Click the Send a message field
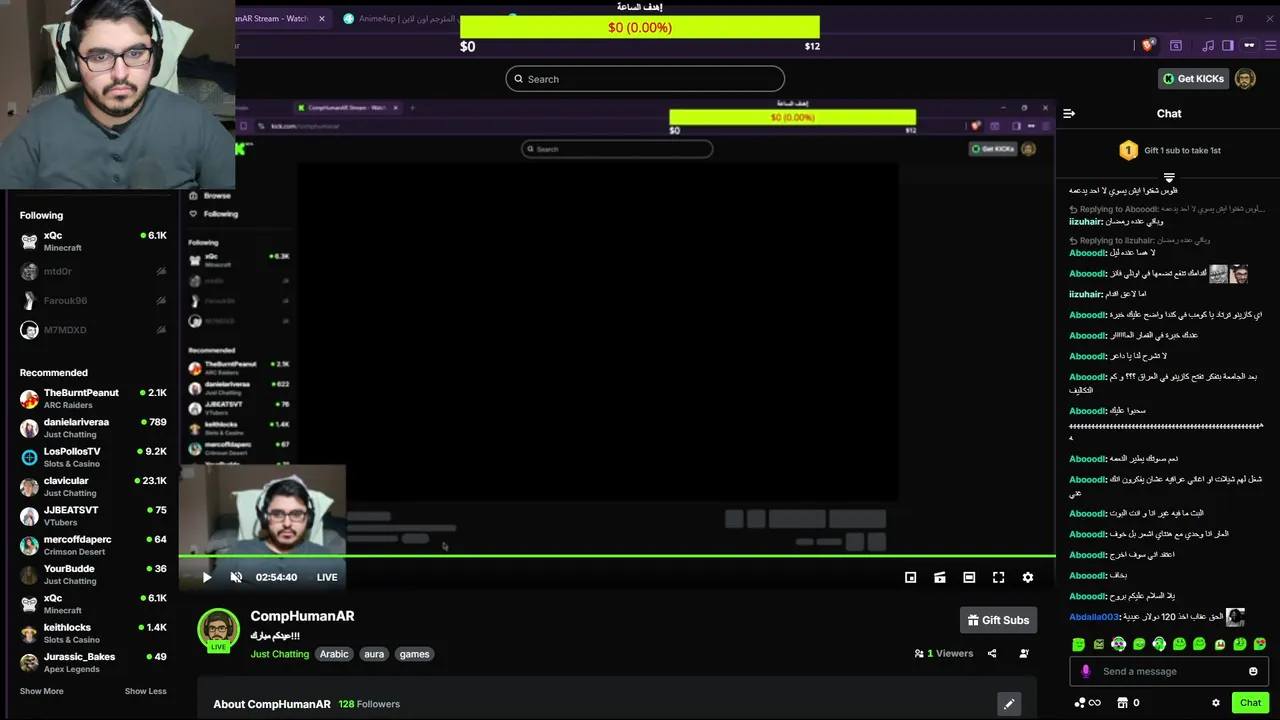Image resolution: width=1280 pixels, height=720 pixels. [1168, 671]
